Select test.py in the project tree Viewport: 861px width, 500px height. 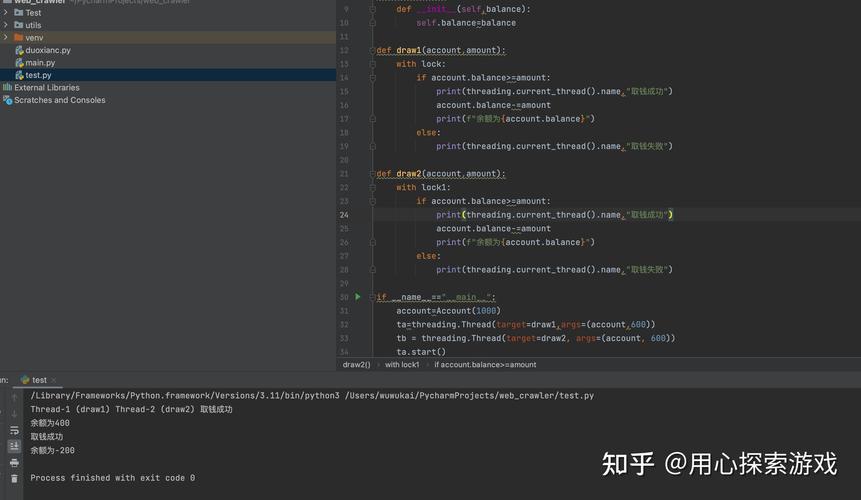38,75
